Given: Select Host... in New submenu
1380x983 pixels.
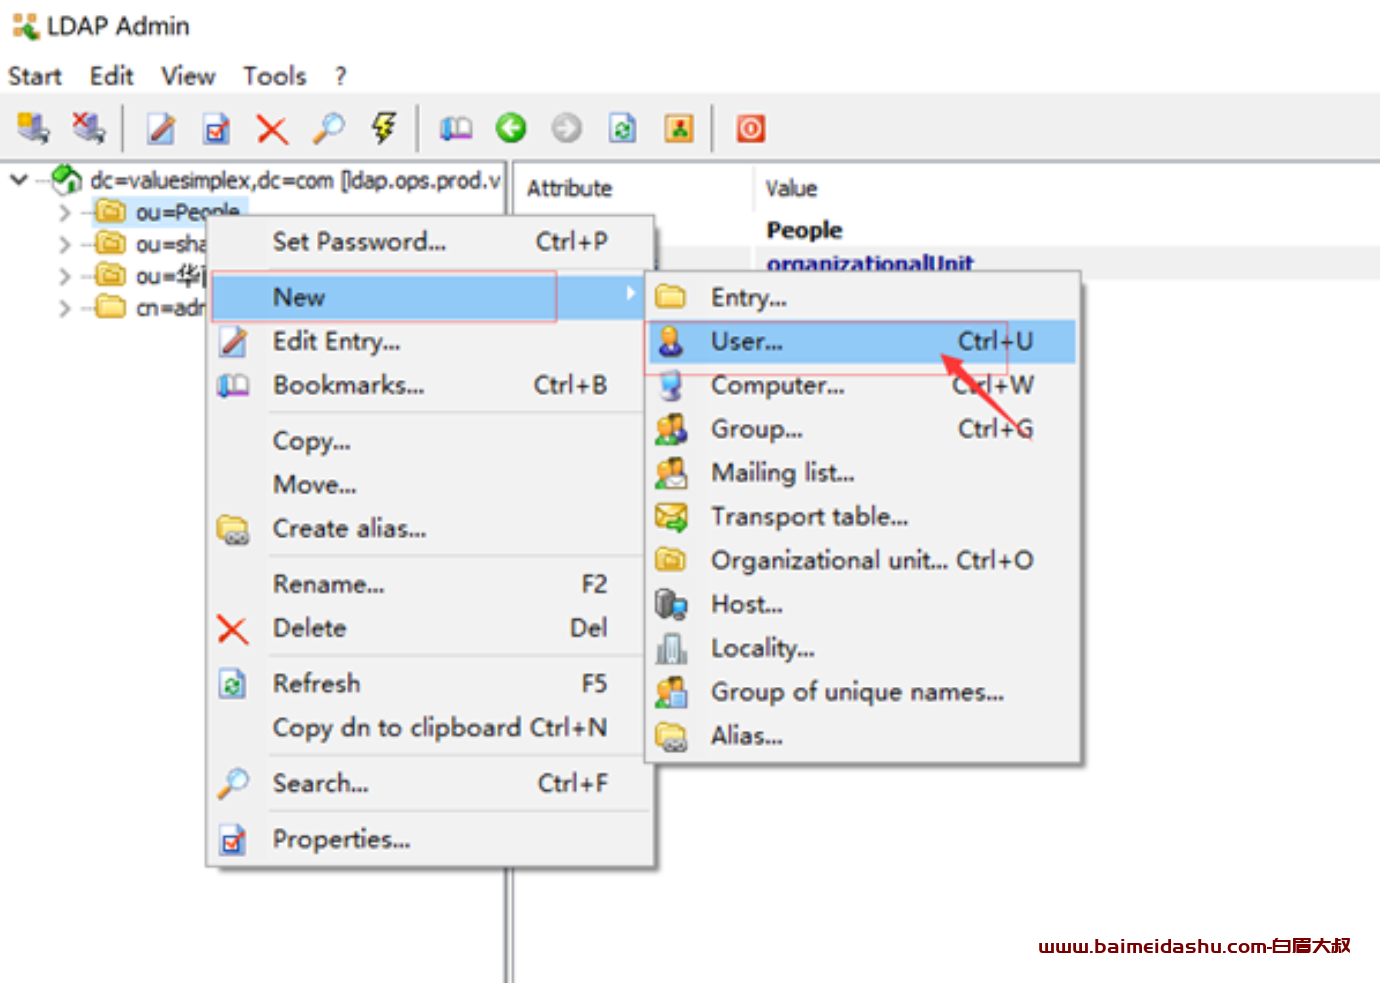Looking at the screenshot, I should 863,604.
